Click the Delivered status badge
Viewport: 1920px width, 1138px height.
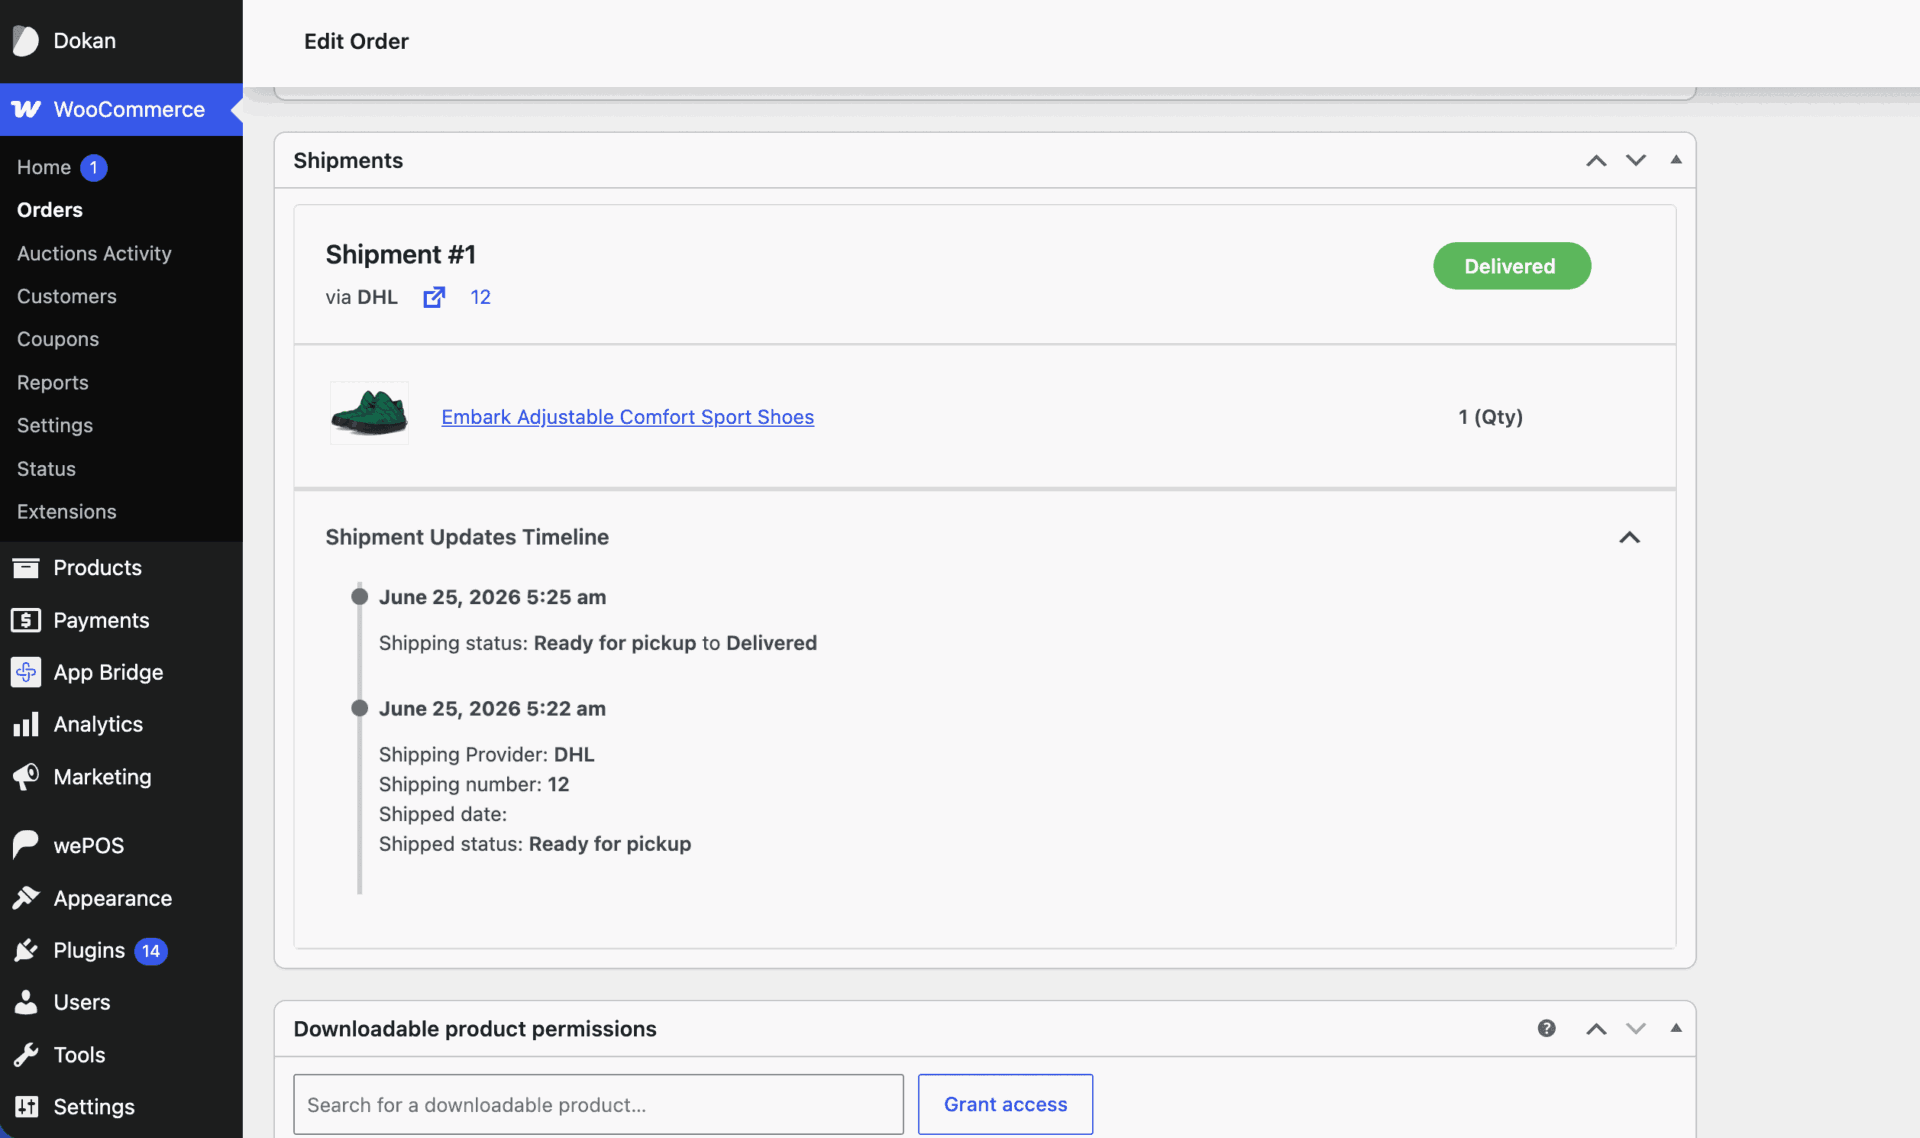point(1511,266)
